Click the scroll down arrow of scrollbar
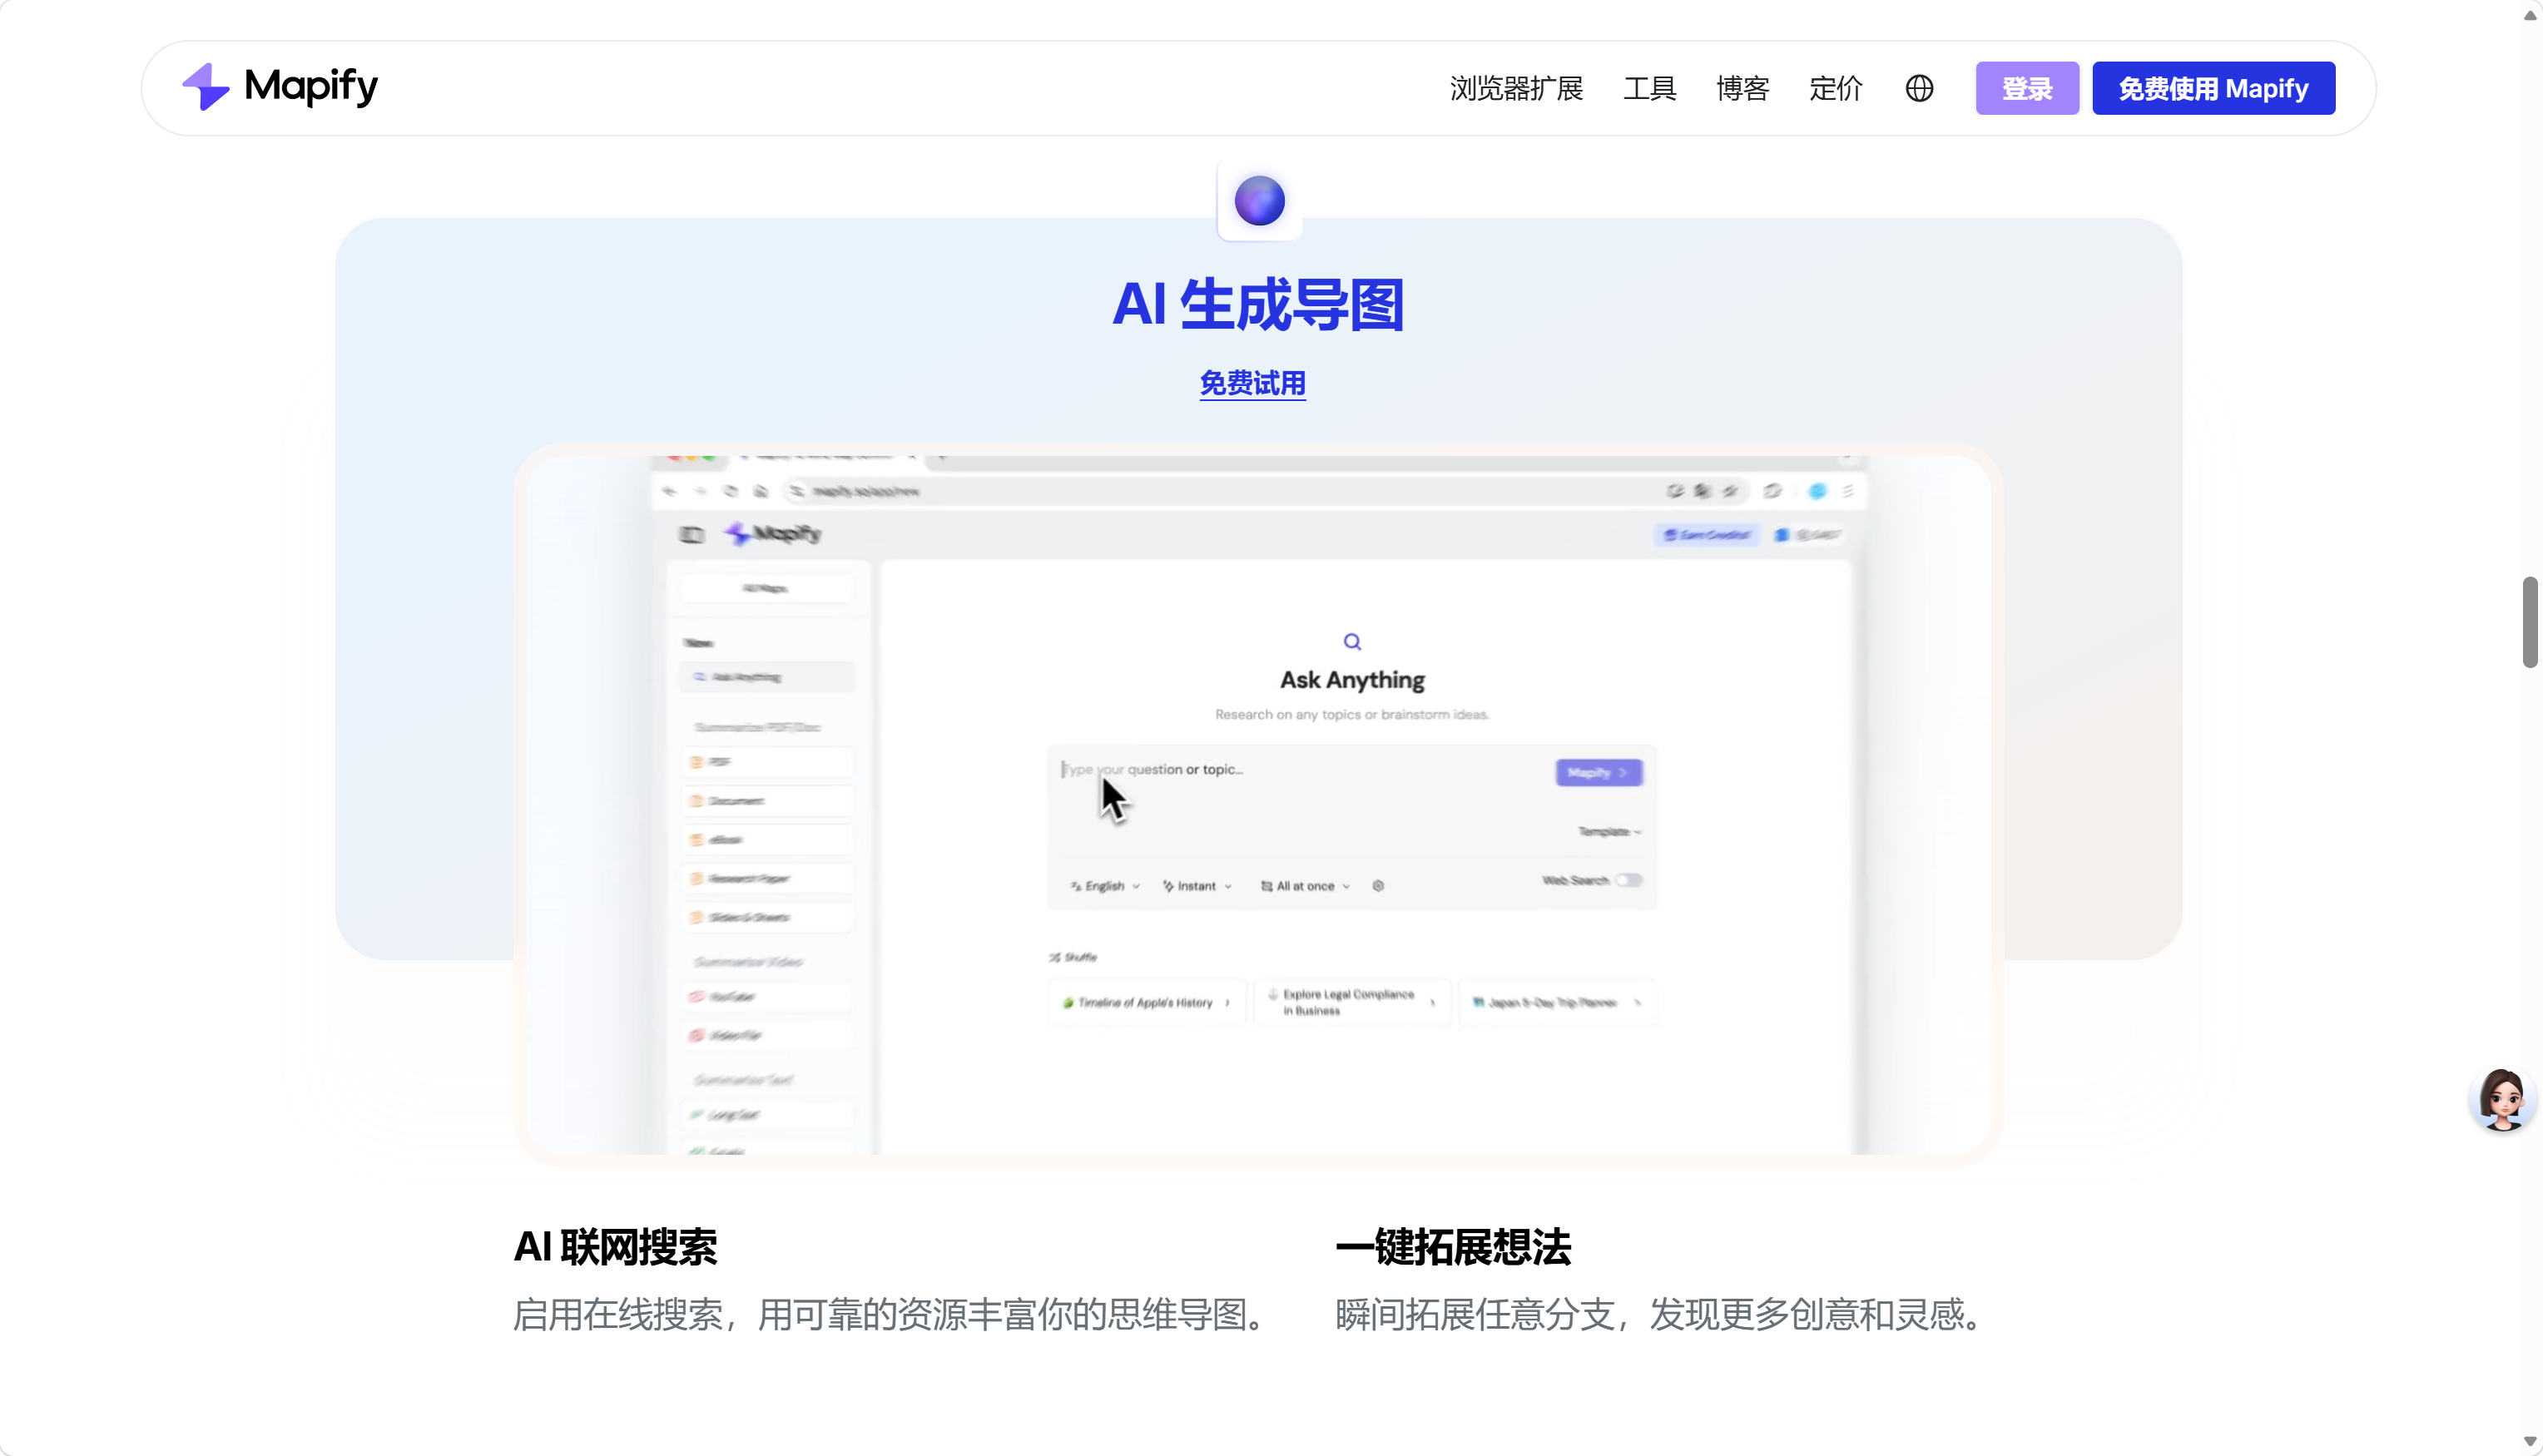The height and width of the screenshot is (1456, 2543). 2530,1442
